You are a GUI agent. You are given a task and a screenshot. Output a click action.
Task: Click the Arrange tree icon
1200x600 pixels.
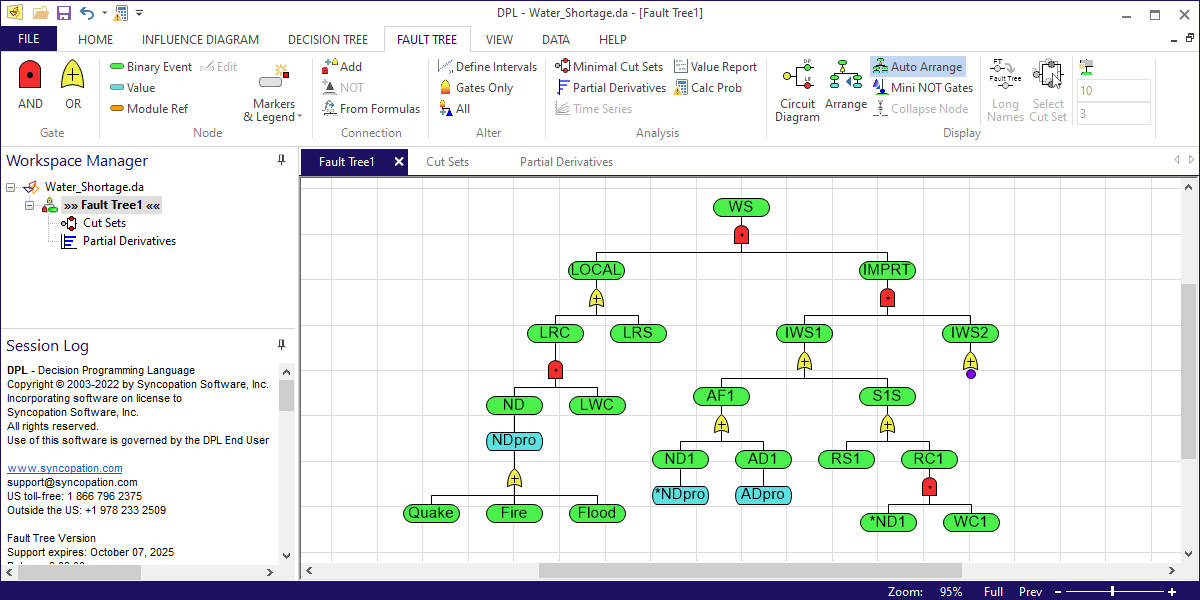846,89
